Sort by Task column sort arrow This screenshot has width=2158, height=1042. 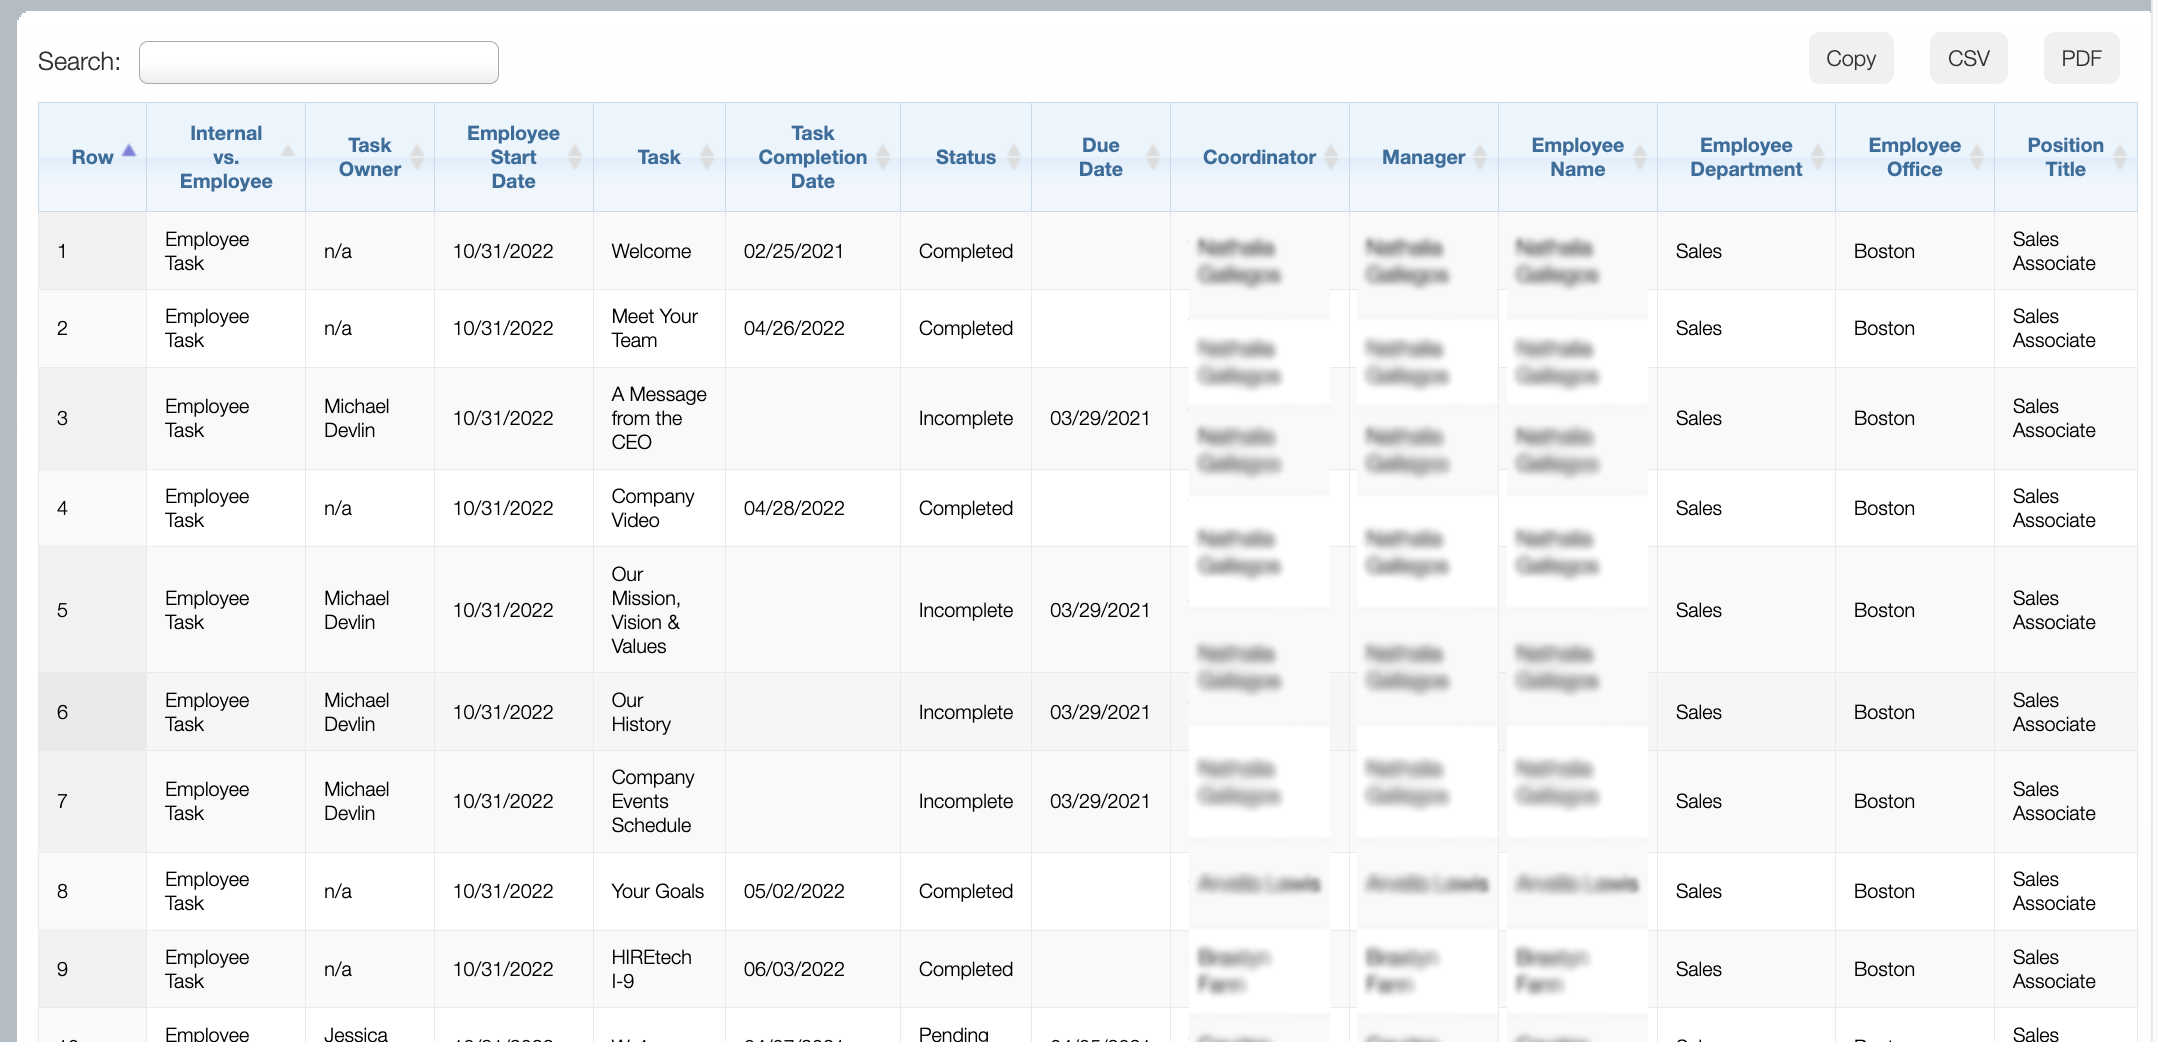click(707, 157)
